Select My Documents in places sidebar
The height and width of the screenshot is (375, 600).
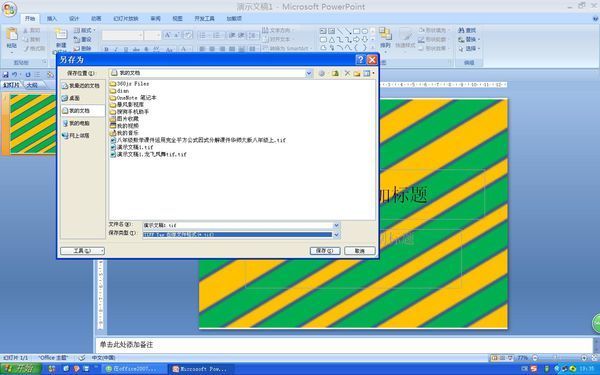[82, 111]
